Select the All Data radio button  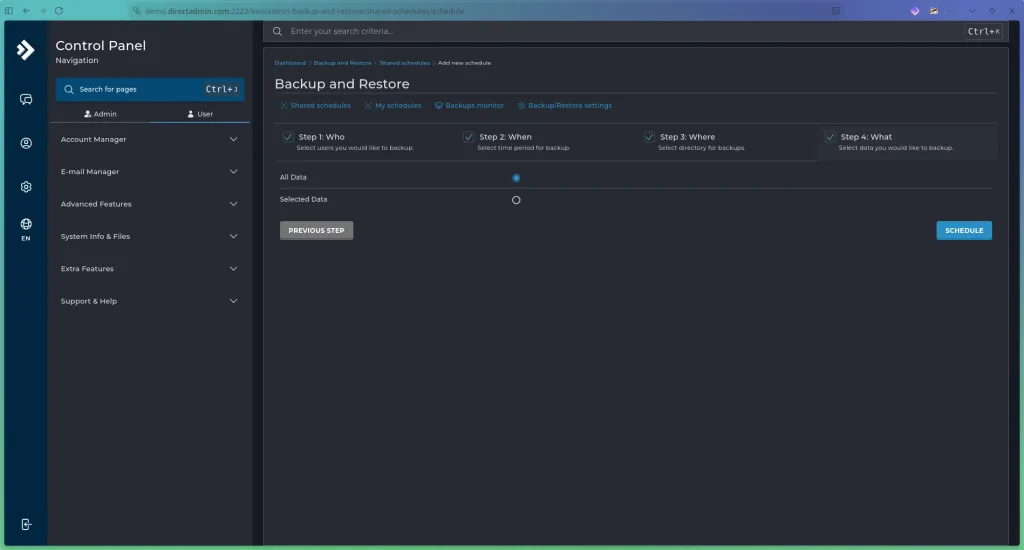[x=516, y=178]
